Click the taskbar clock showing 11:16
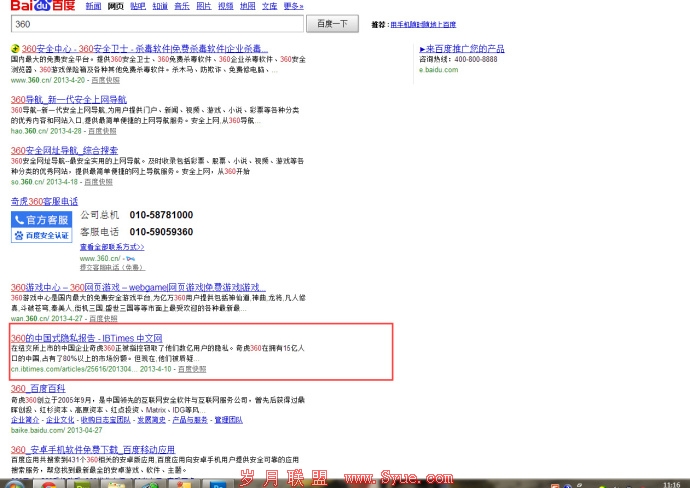 [672, 484]
